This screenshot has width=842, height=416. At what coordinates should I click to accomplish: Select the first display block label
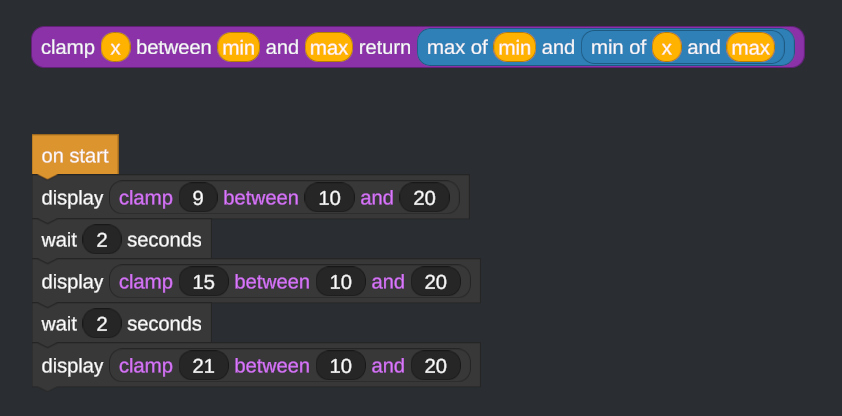[x=72, y=198]
